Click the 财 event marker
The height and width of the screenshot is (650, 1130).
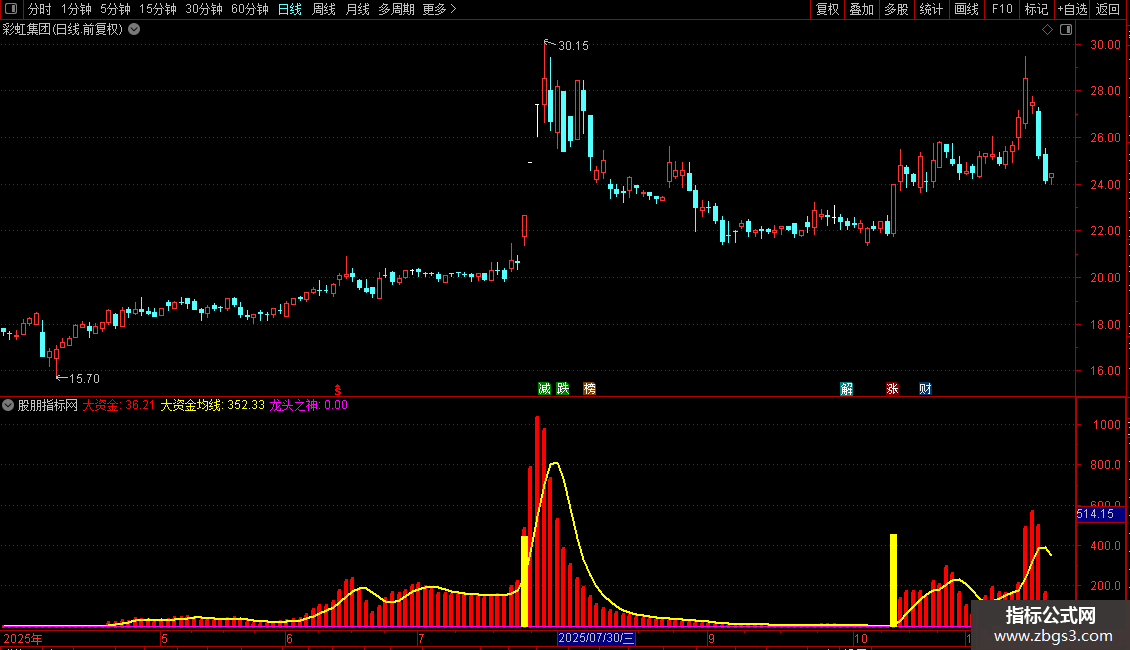point(925,388)
